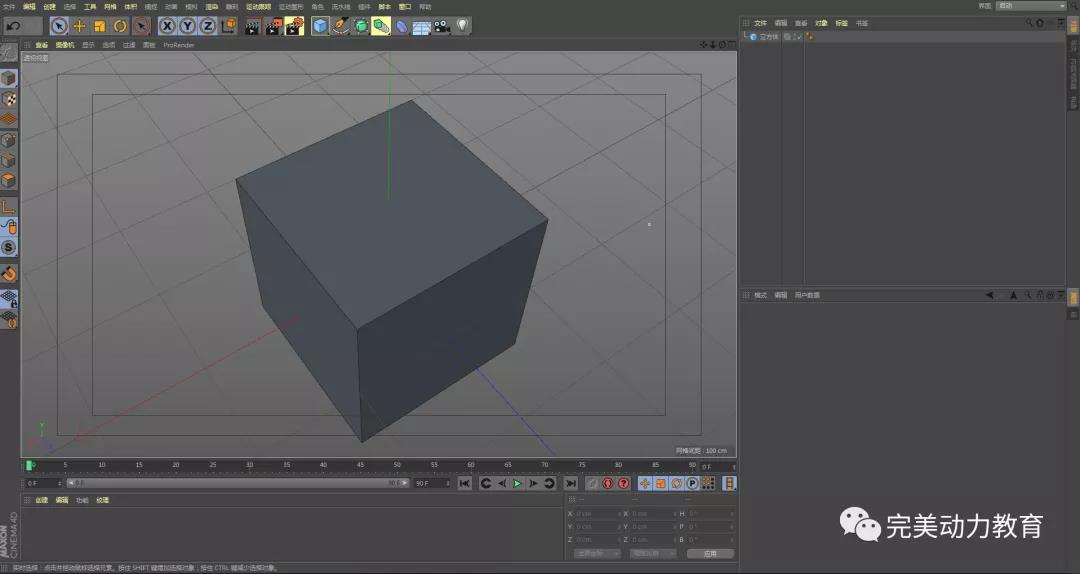Add a Camera object from toolbar
The width and height of the screenshot is (1080, 574).
[x=441, y=26]
